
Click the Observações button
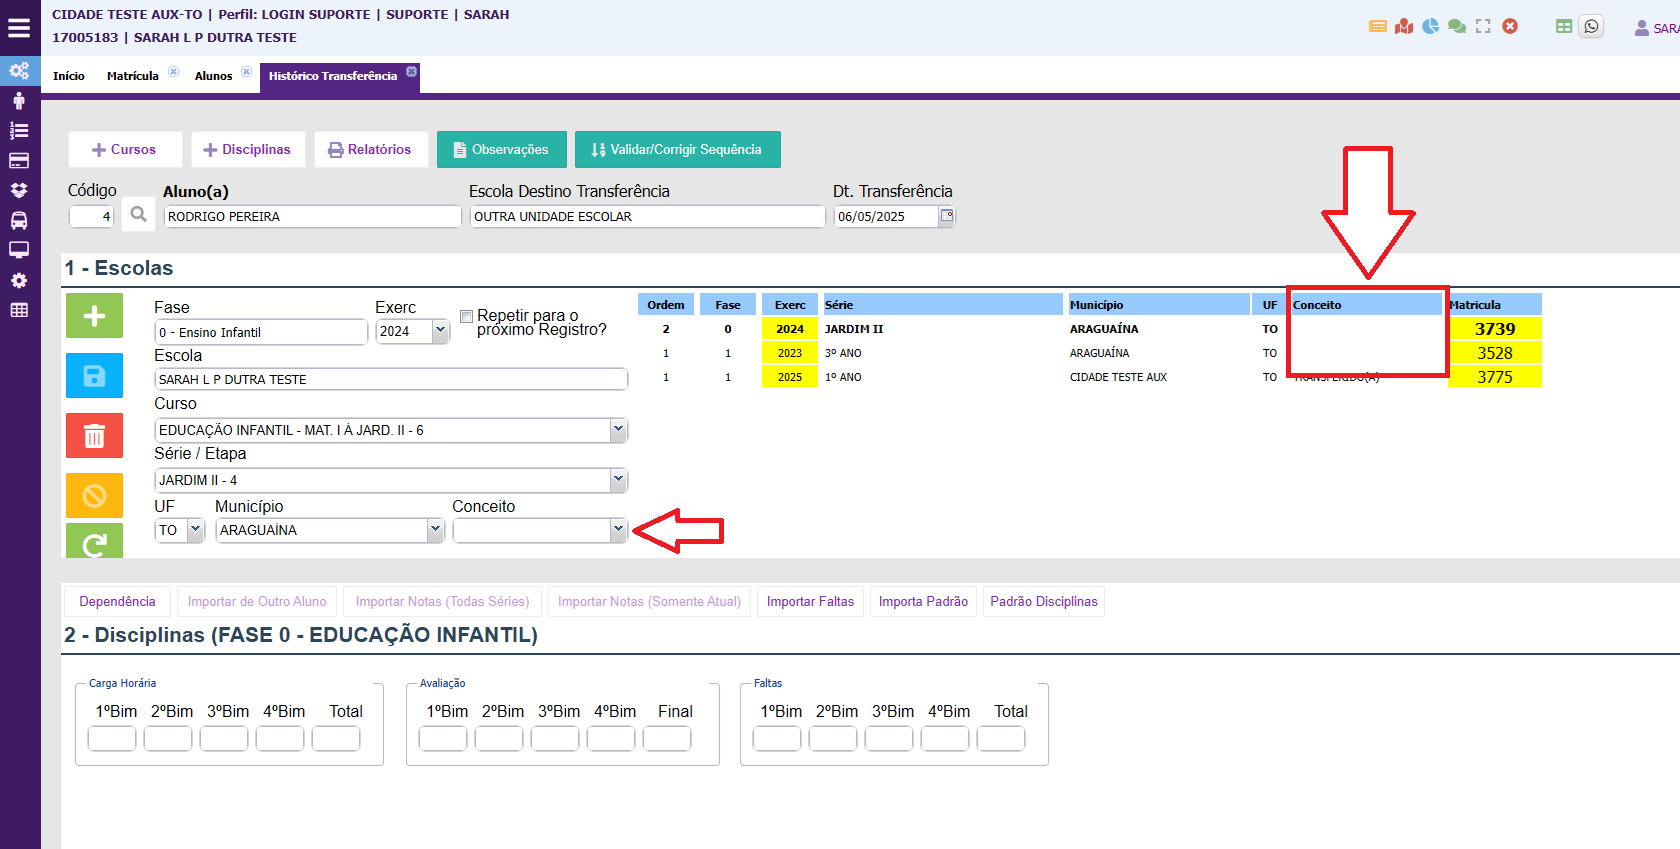coord(501,150)
